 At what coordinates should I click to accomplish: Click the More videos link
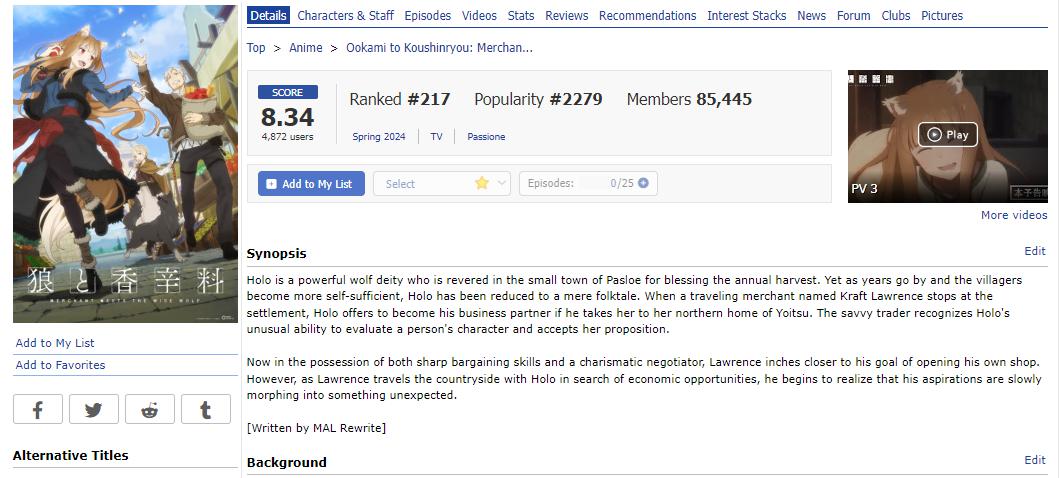(x=1013, y=215)
